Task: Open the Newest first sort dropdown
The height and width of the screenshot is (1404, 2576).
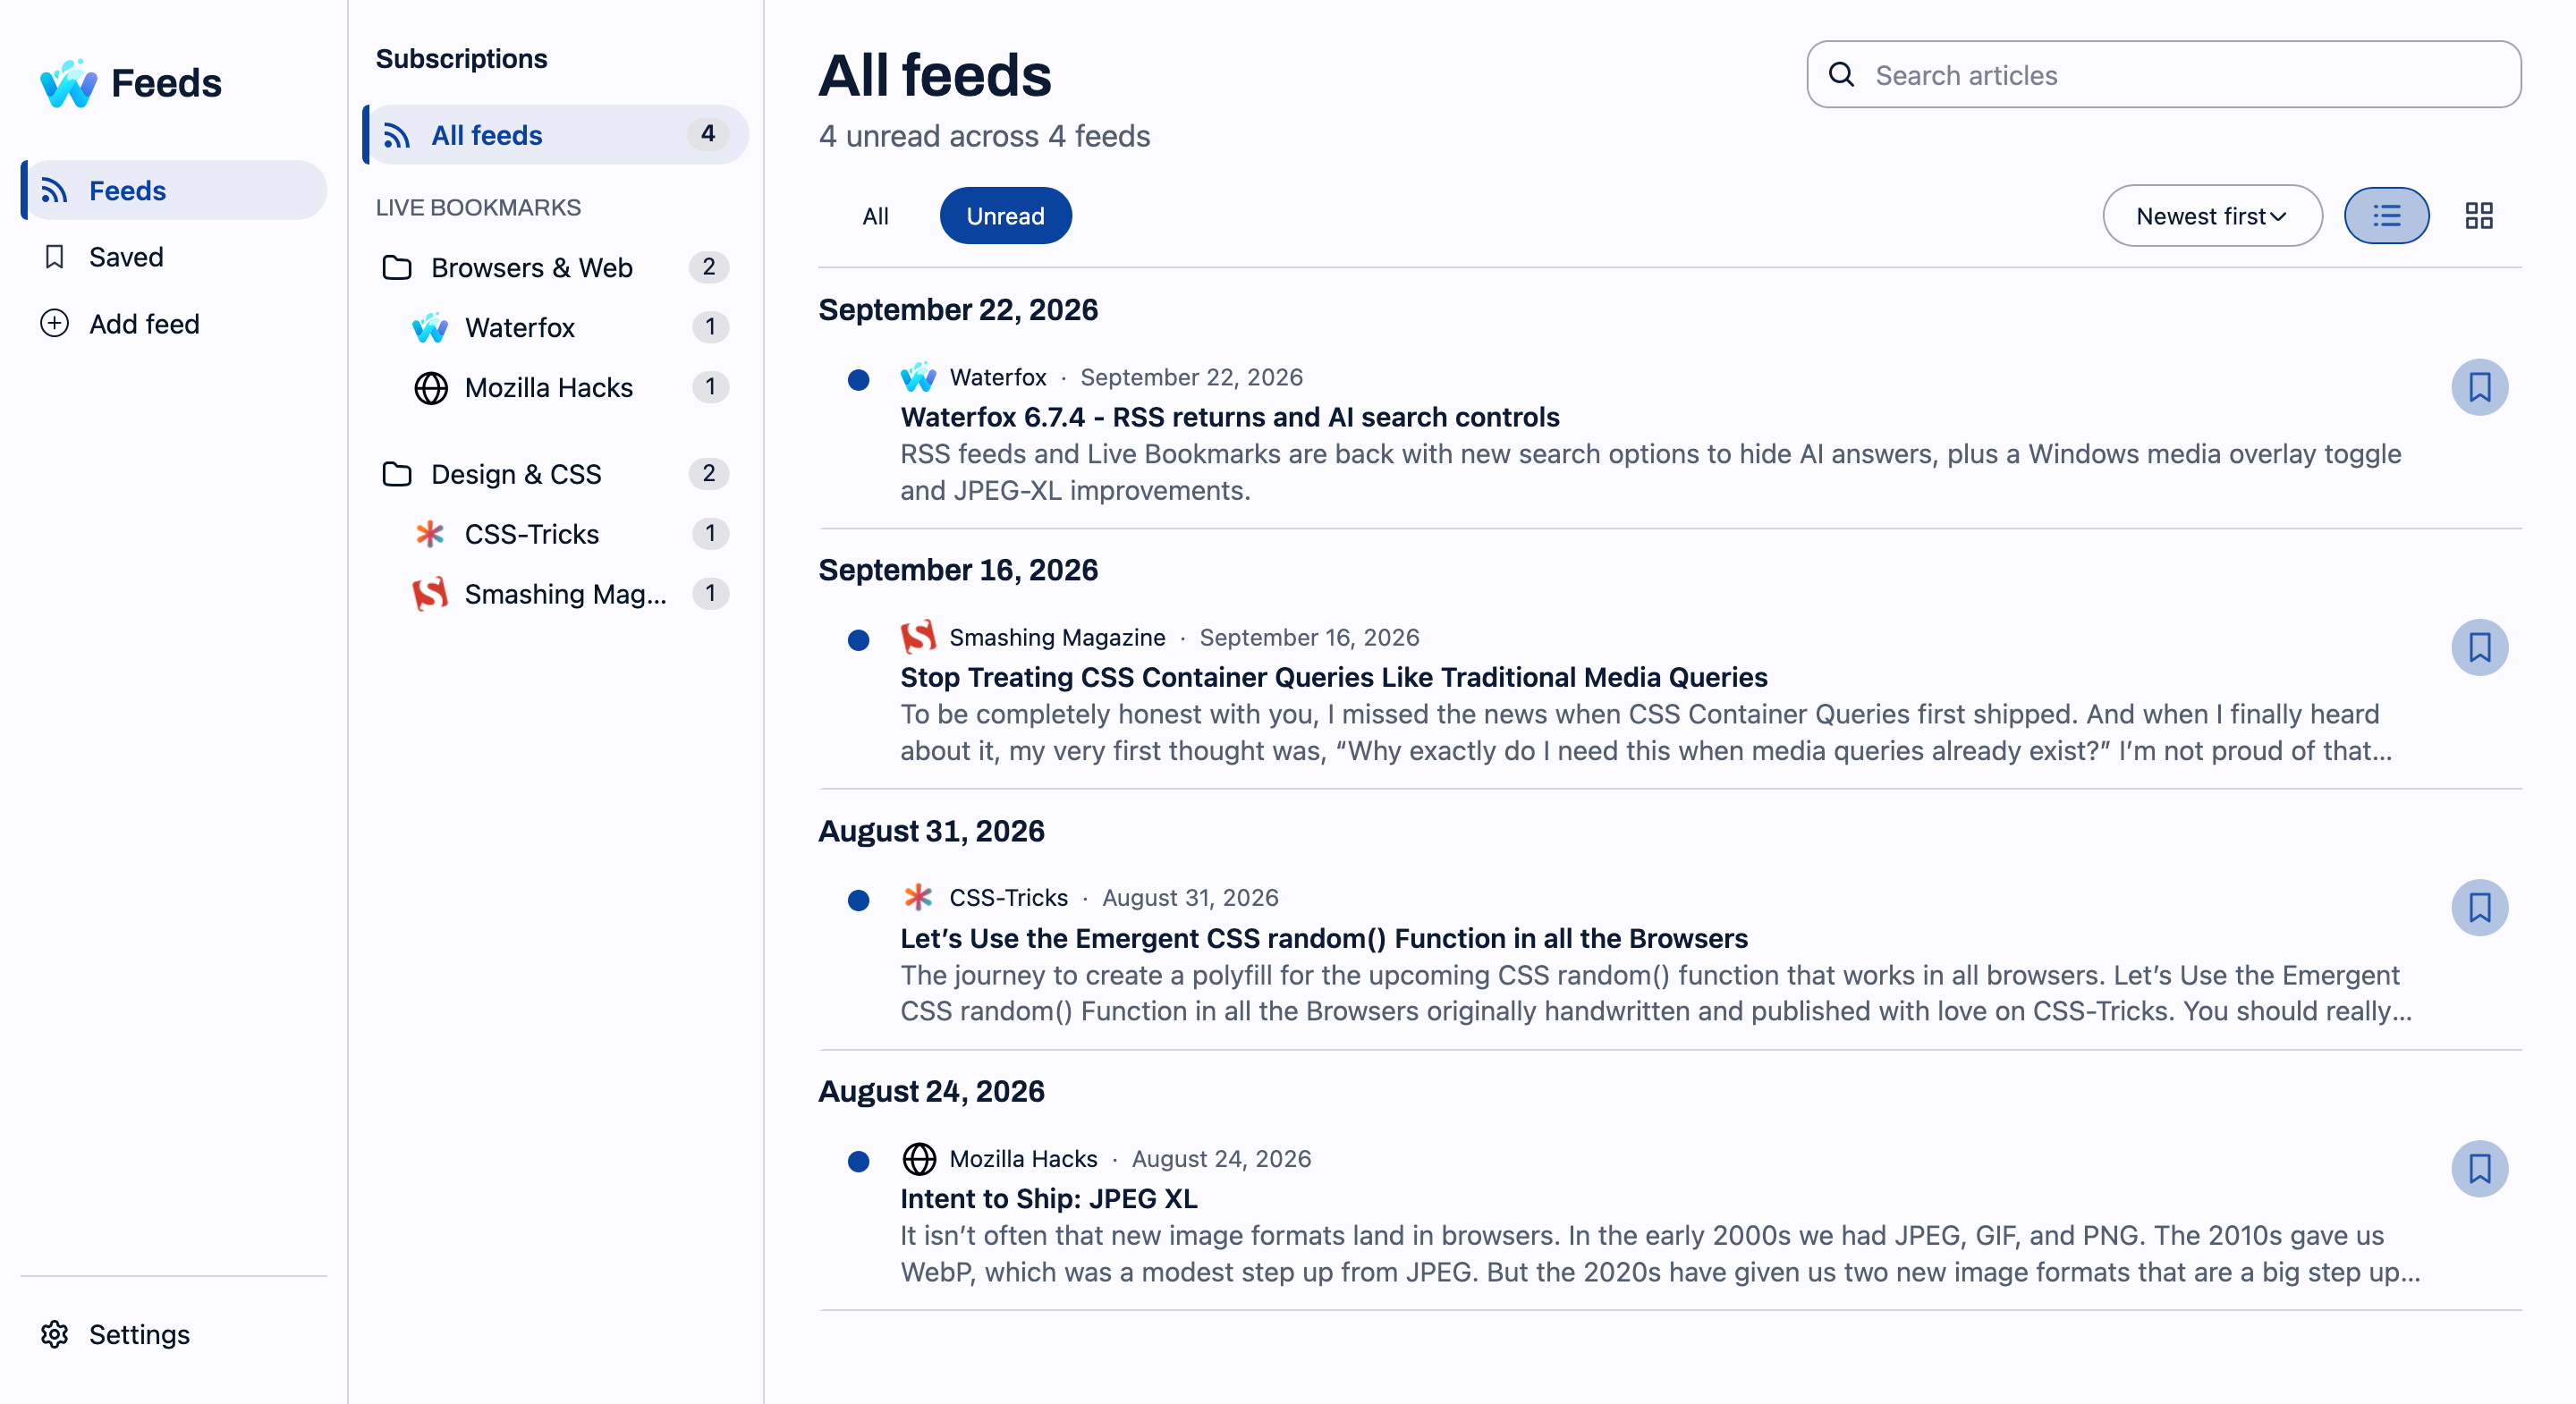Action: [x=2212, y=216]
